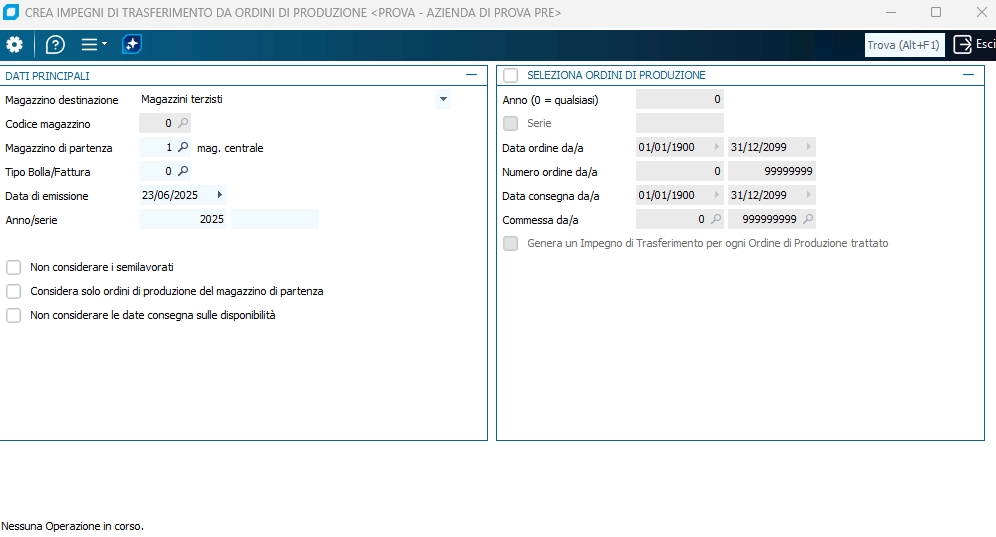The height and width of the screenshot is (537, 996).
Task: Open the help question mark icon
Action: click(55, 44)
